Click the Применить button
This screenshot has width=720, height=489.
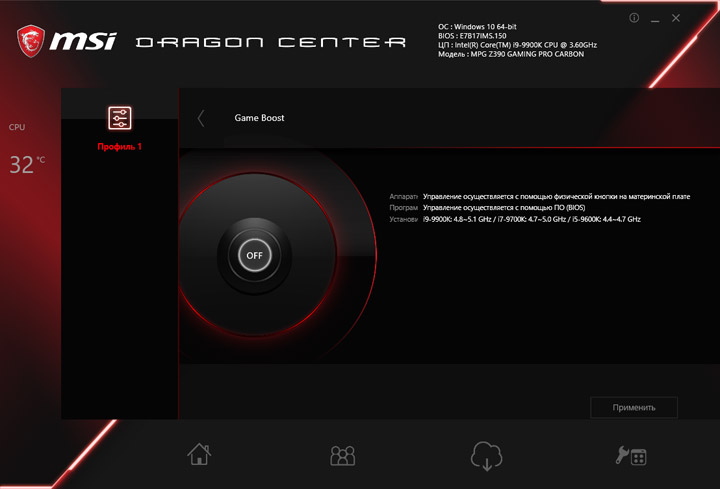[634, 407]
